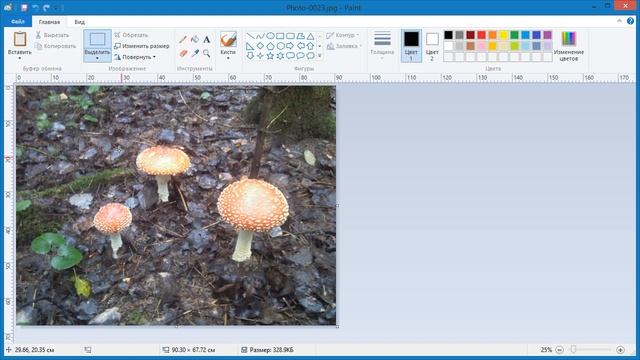Click the status text Размер: 328.9КБ
640x360 pixels.
tap(271, 350)
